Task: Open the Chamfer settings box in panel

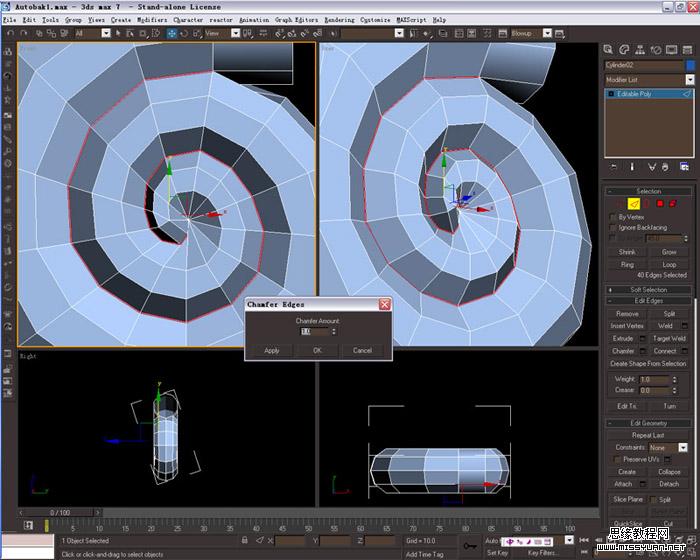Action: [x=643, y=351]
